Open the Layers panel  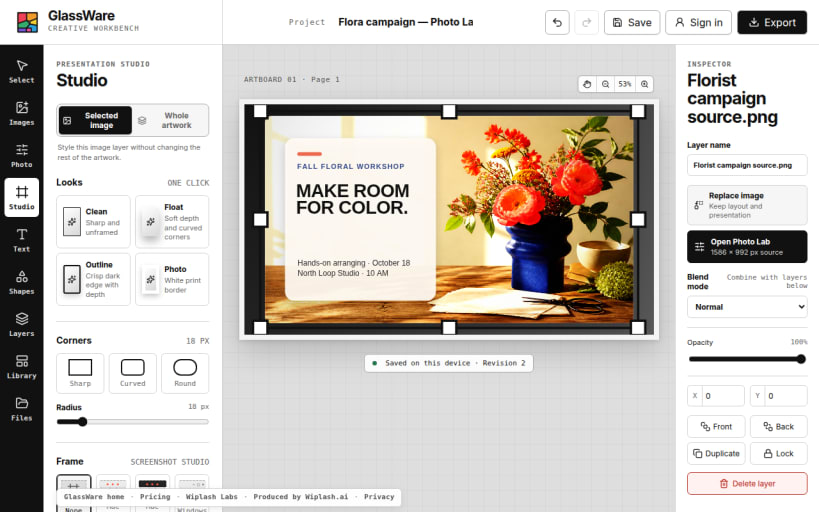pyautogui.click(x=21, y=324)
